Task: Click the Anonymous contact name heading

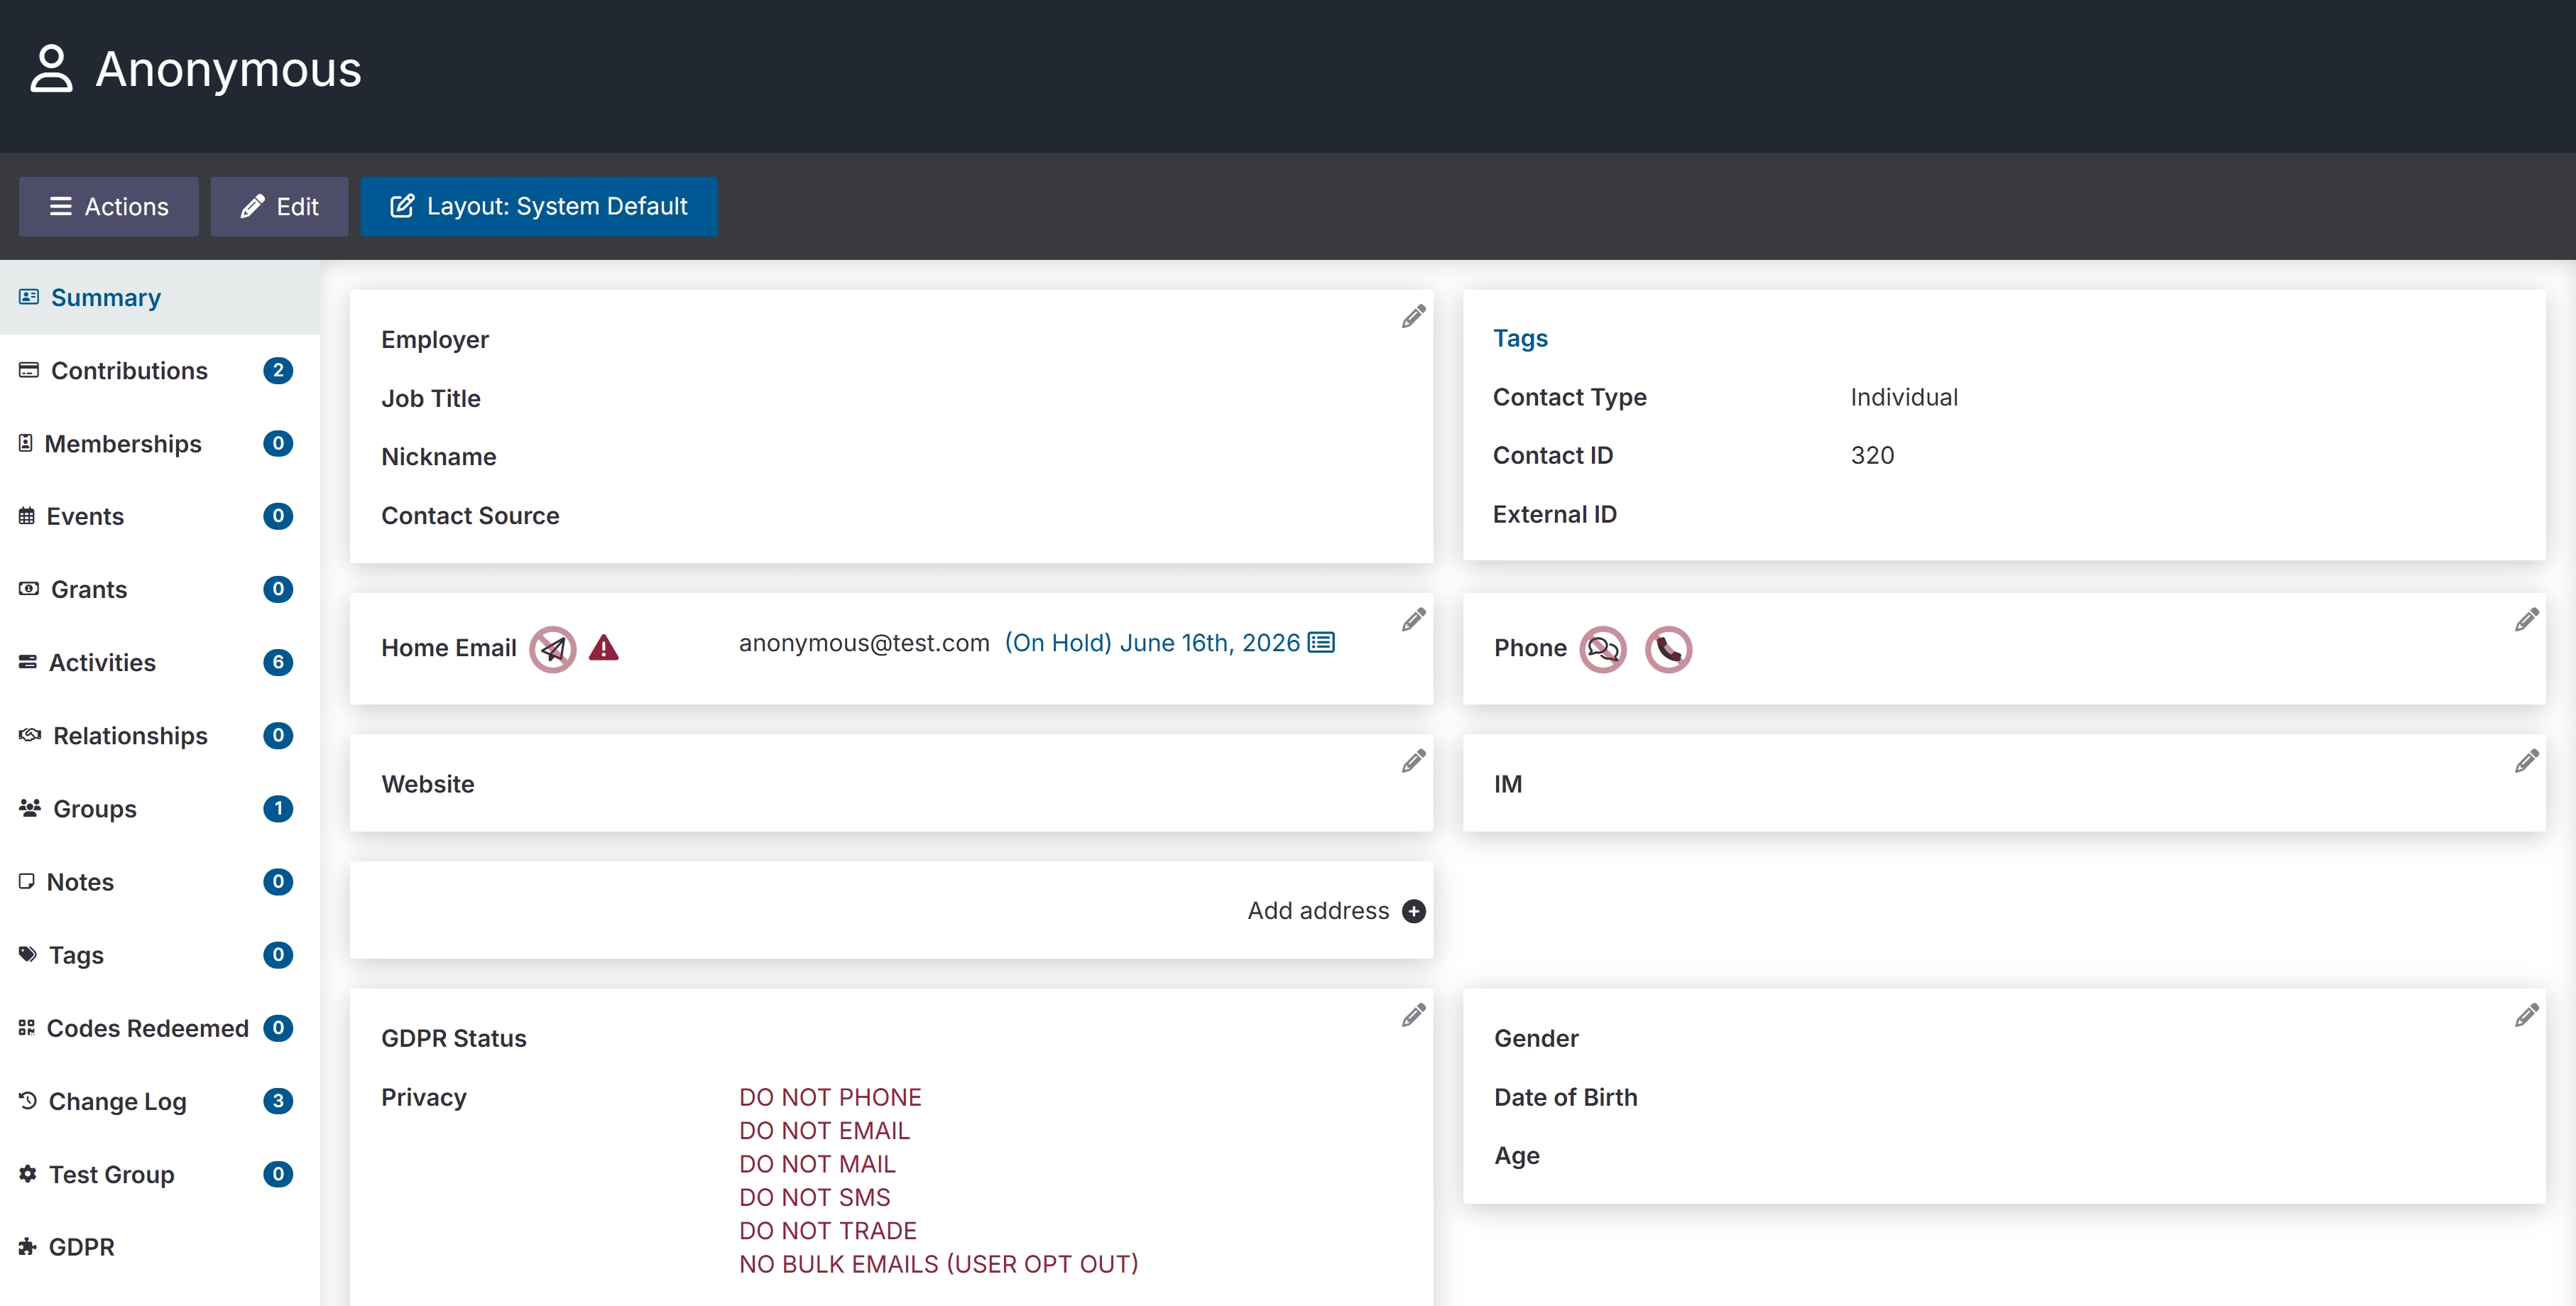Action: pos(228,69)
